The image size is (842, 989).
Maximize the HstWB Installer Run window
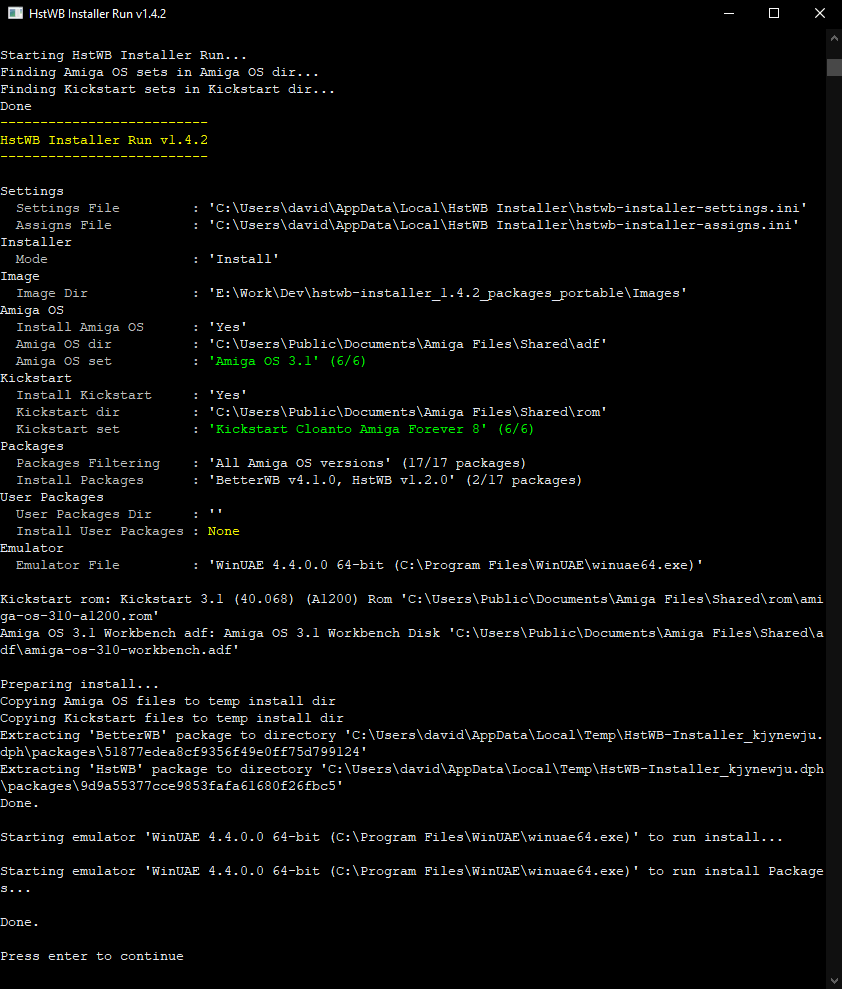[x=774, y=13]
